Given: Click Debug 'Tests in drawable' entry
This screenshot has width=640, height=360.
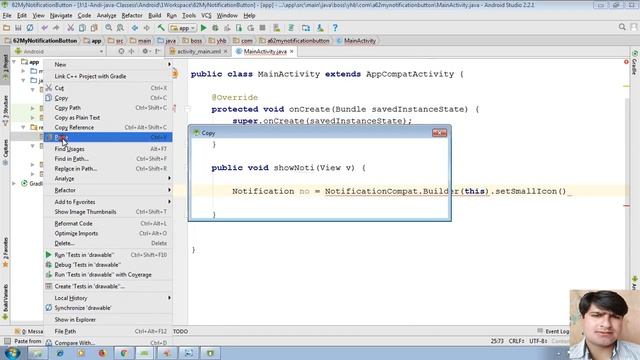Looking at the screenshot, I should [x=108, y=264].
